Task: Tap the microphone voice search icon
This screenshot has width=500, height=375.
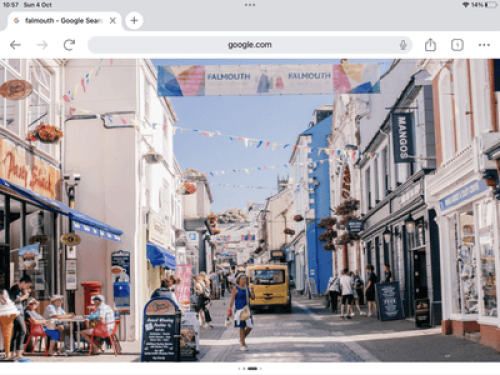Action: 403,45
